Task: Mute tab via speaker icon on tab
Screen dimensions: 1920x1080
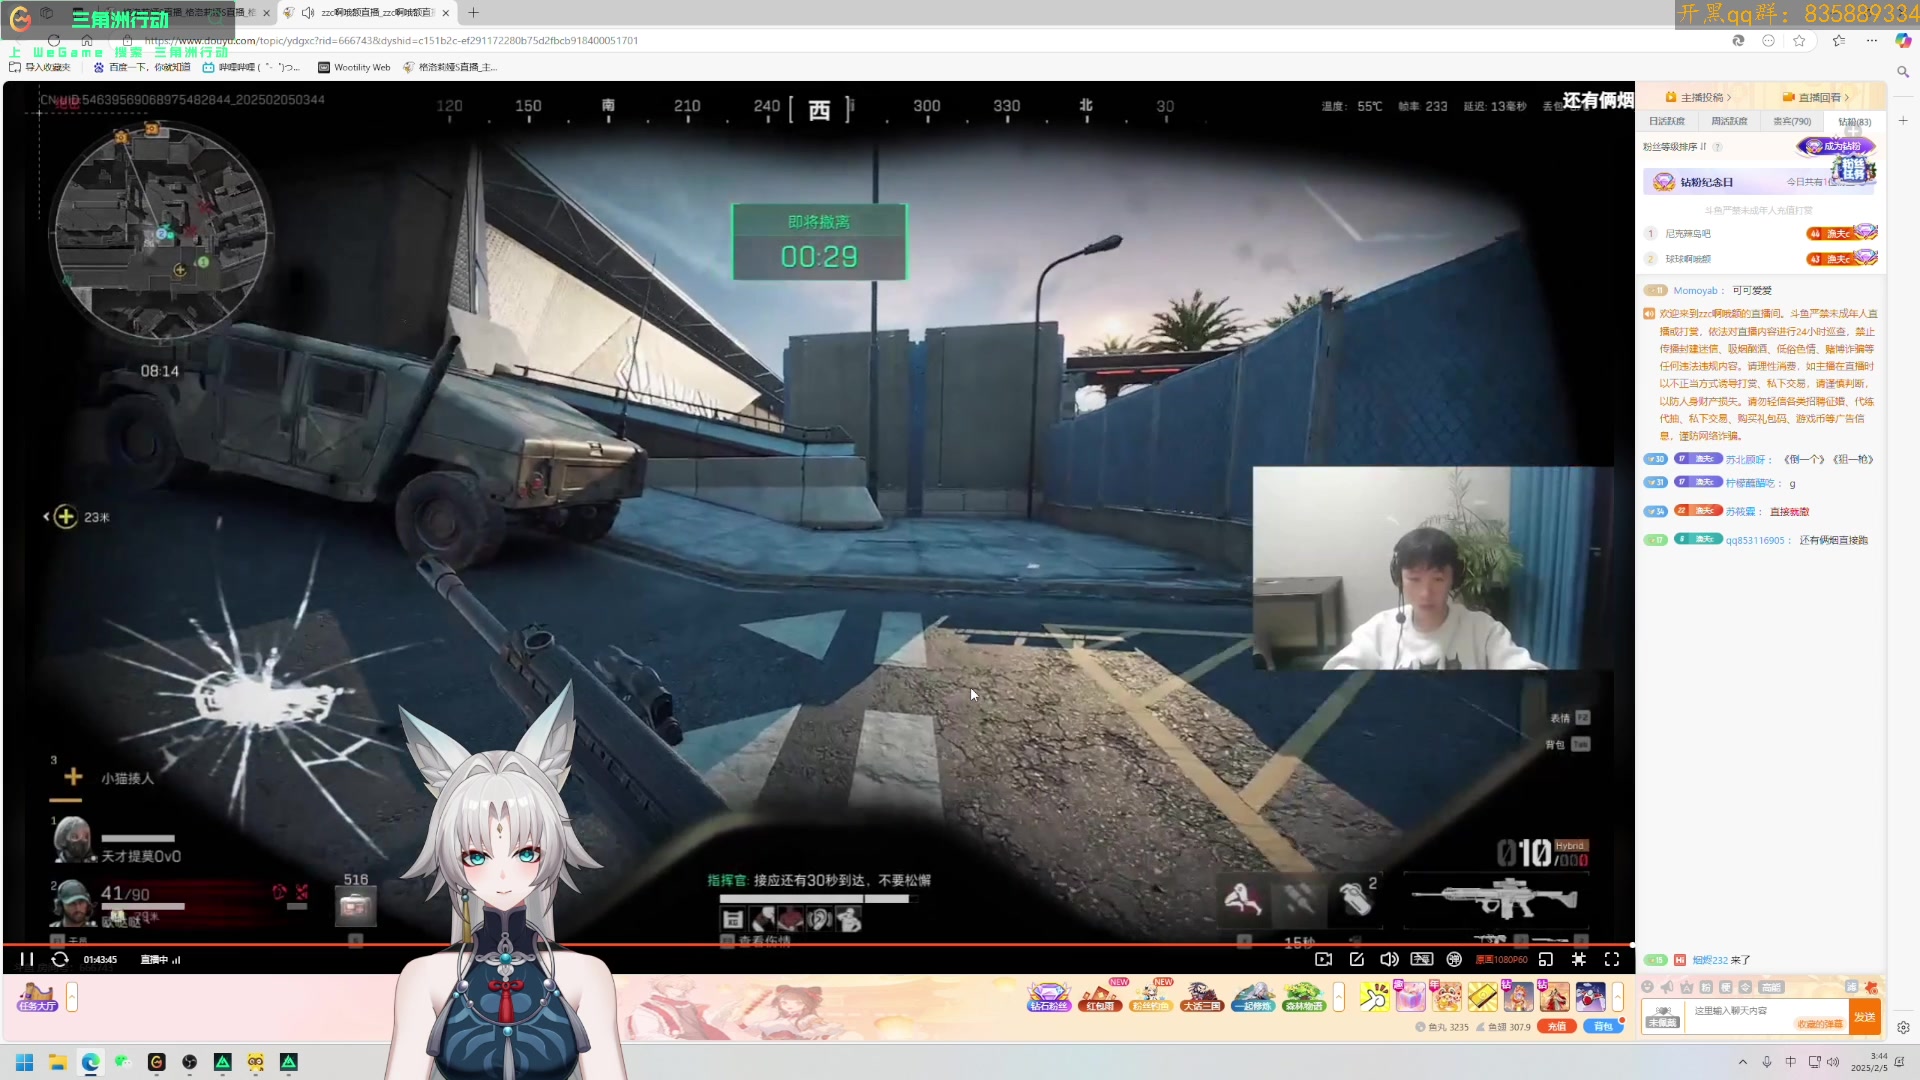Action: (x=308, y=13)
